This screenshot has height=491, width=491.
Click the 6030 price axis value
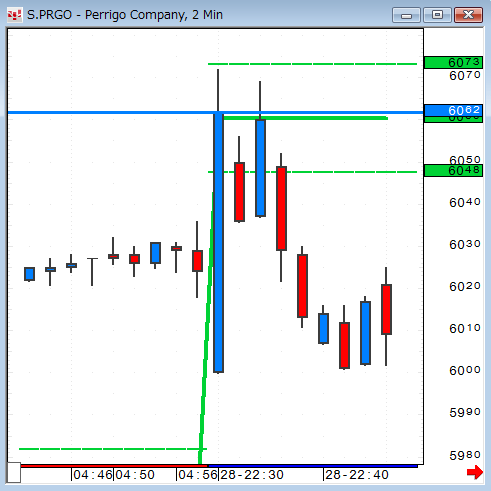(x=465, y=244)
